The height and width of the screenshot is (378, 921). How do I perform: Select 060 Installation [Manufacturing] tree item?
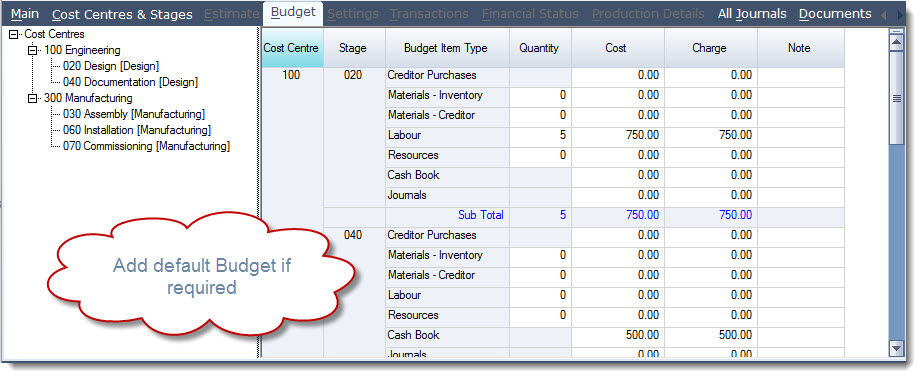point(137,130)
